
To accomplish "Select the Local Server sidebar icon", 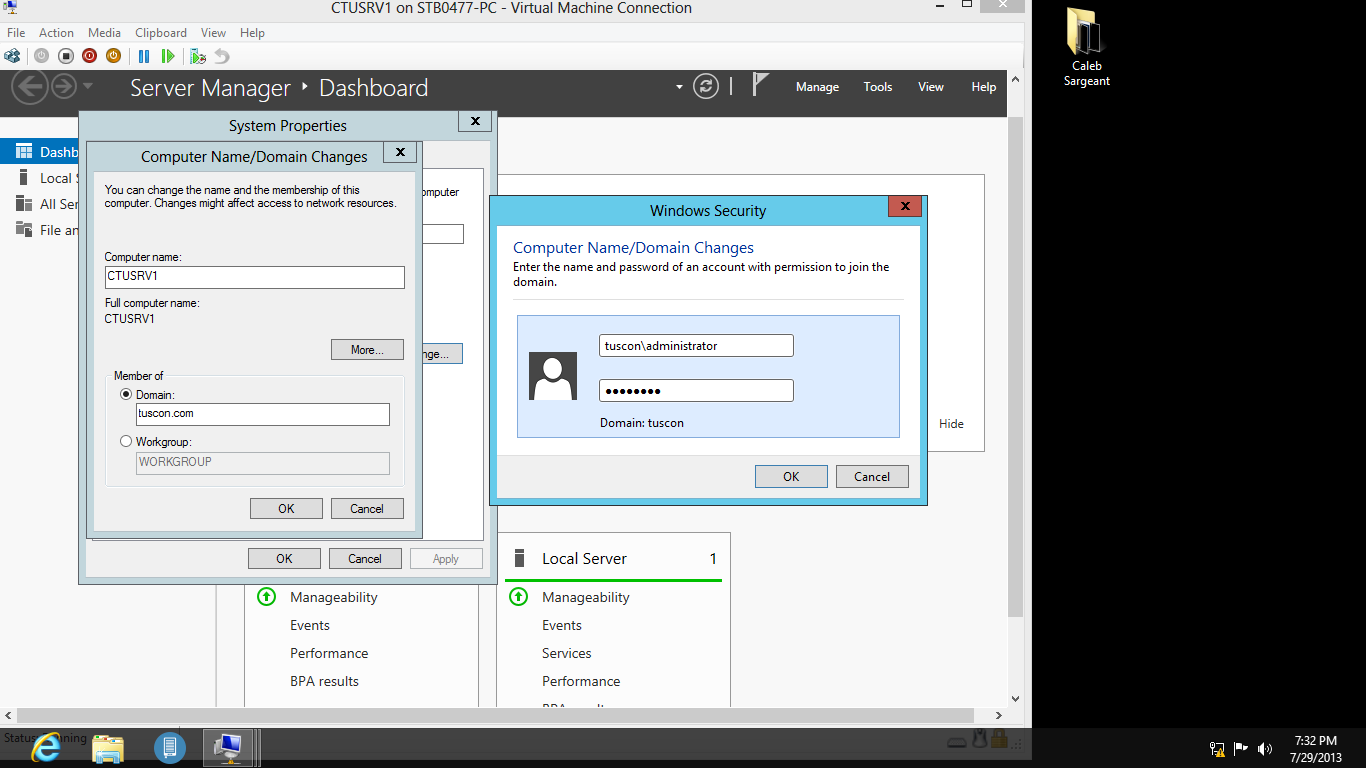I will [24, 178].
